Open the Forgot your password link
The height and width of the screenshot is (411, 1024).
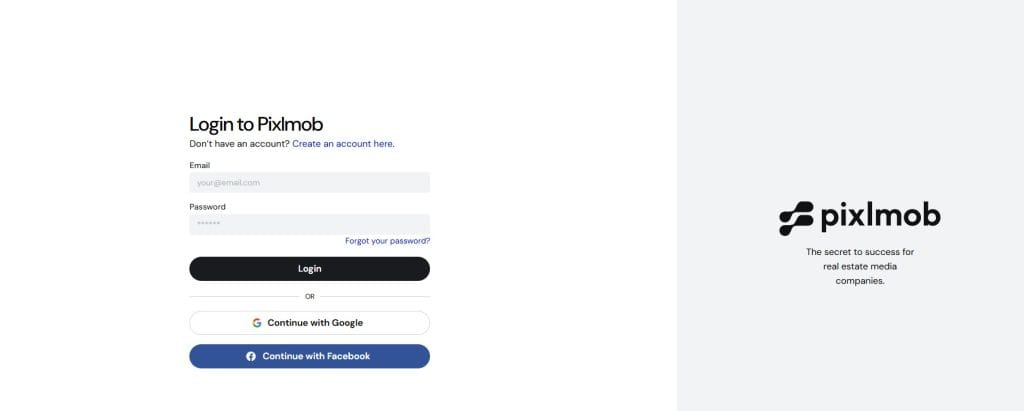[x=387, y=241]
